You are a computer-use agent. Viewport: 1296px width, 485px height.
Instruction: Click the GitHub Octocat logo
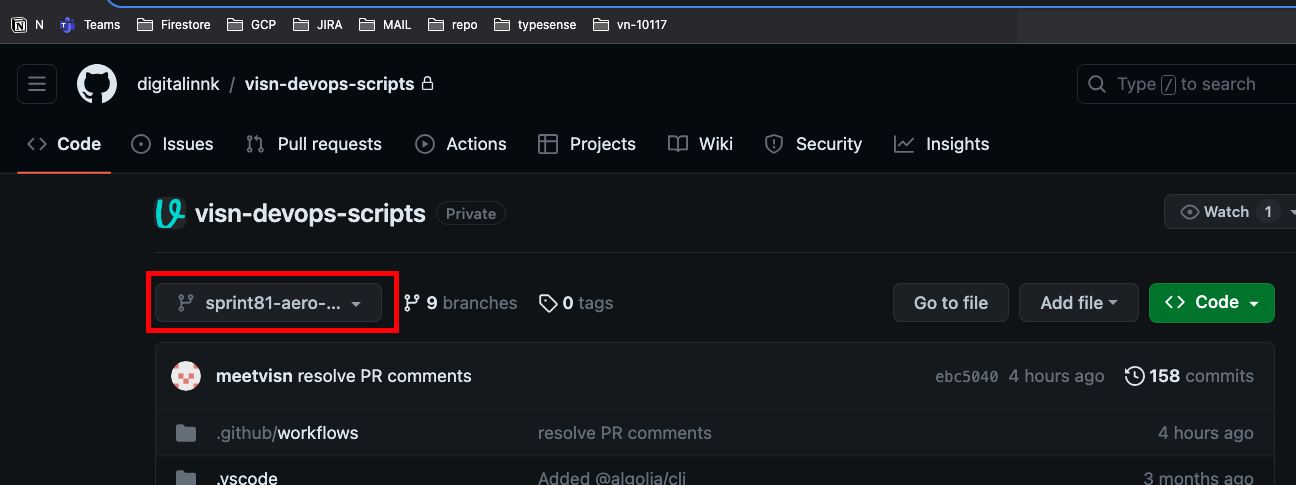(97, 85)
